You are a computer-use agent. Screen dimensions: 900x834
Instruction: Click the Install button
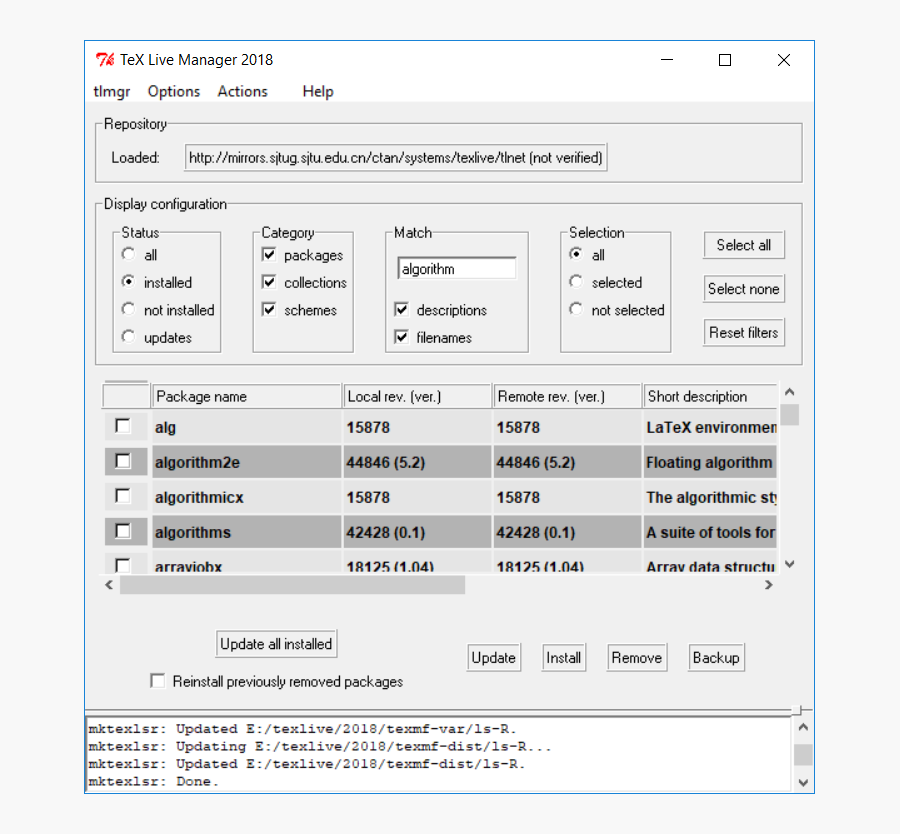pos(564,658)
